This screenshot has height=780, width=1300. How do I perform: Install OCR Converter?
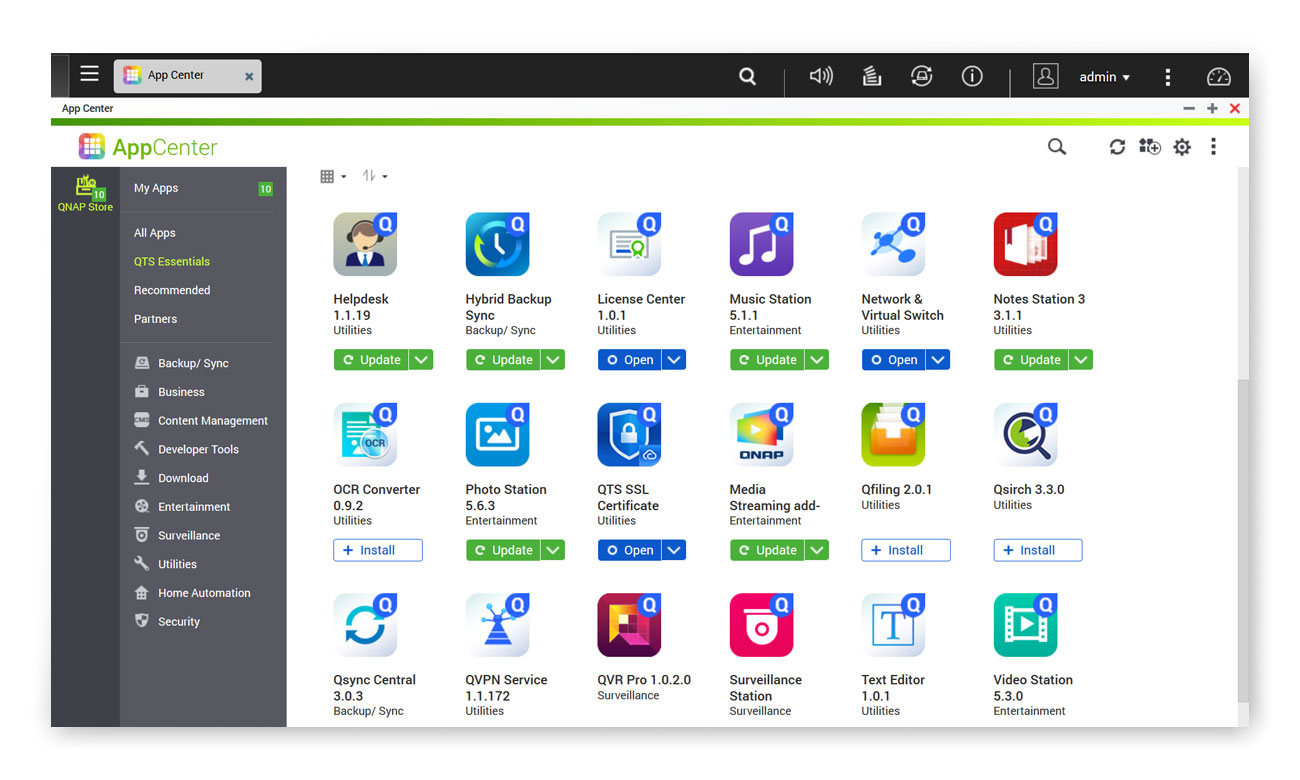(x=378, y=550)
